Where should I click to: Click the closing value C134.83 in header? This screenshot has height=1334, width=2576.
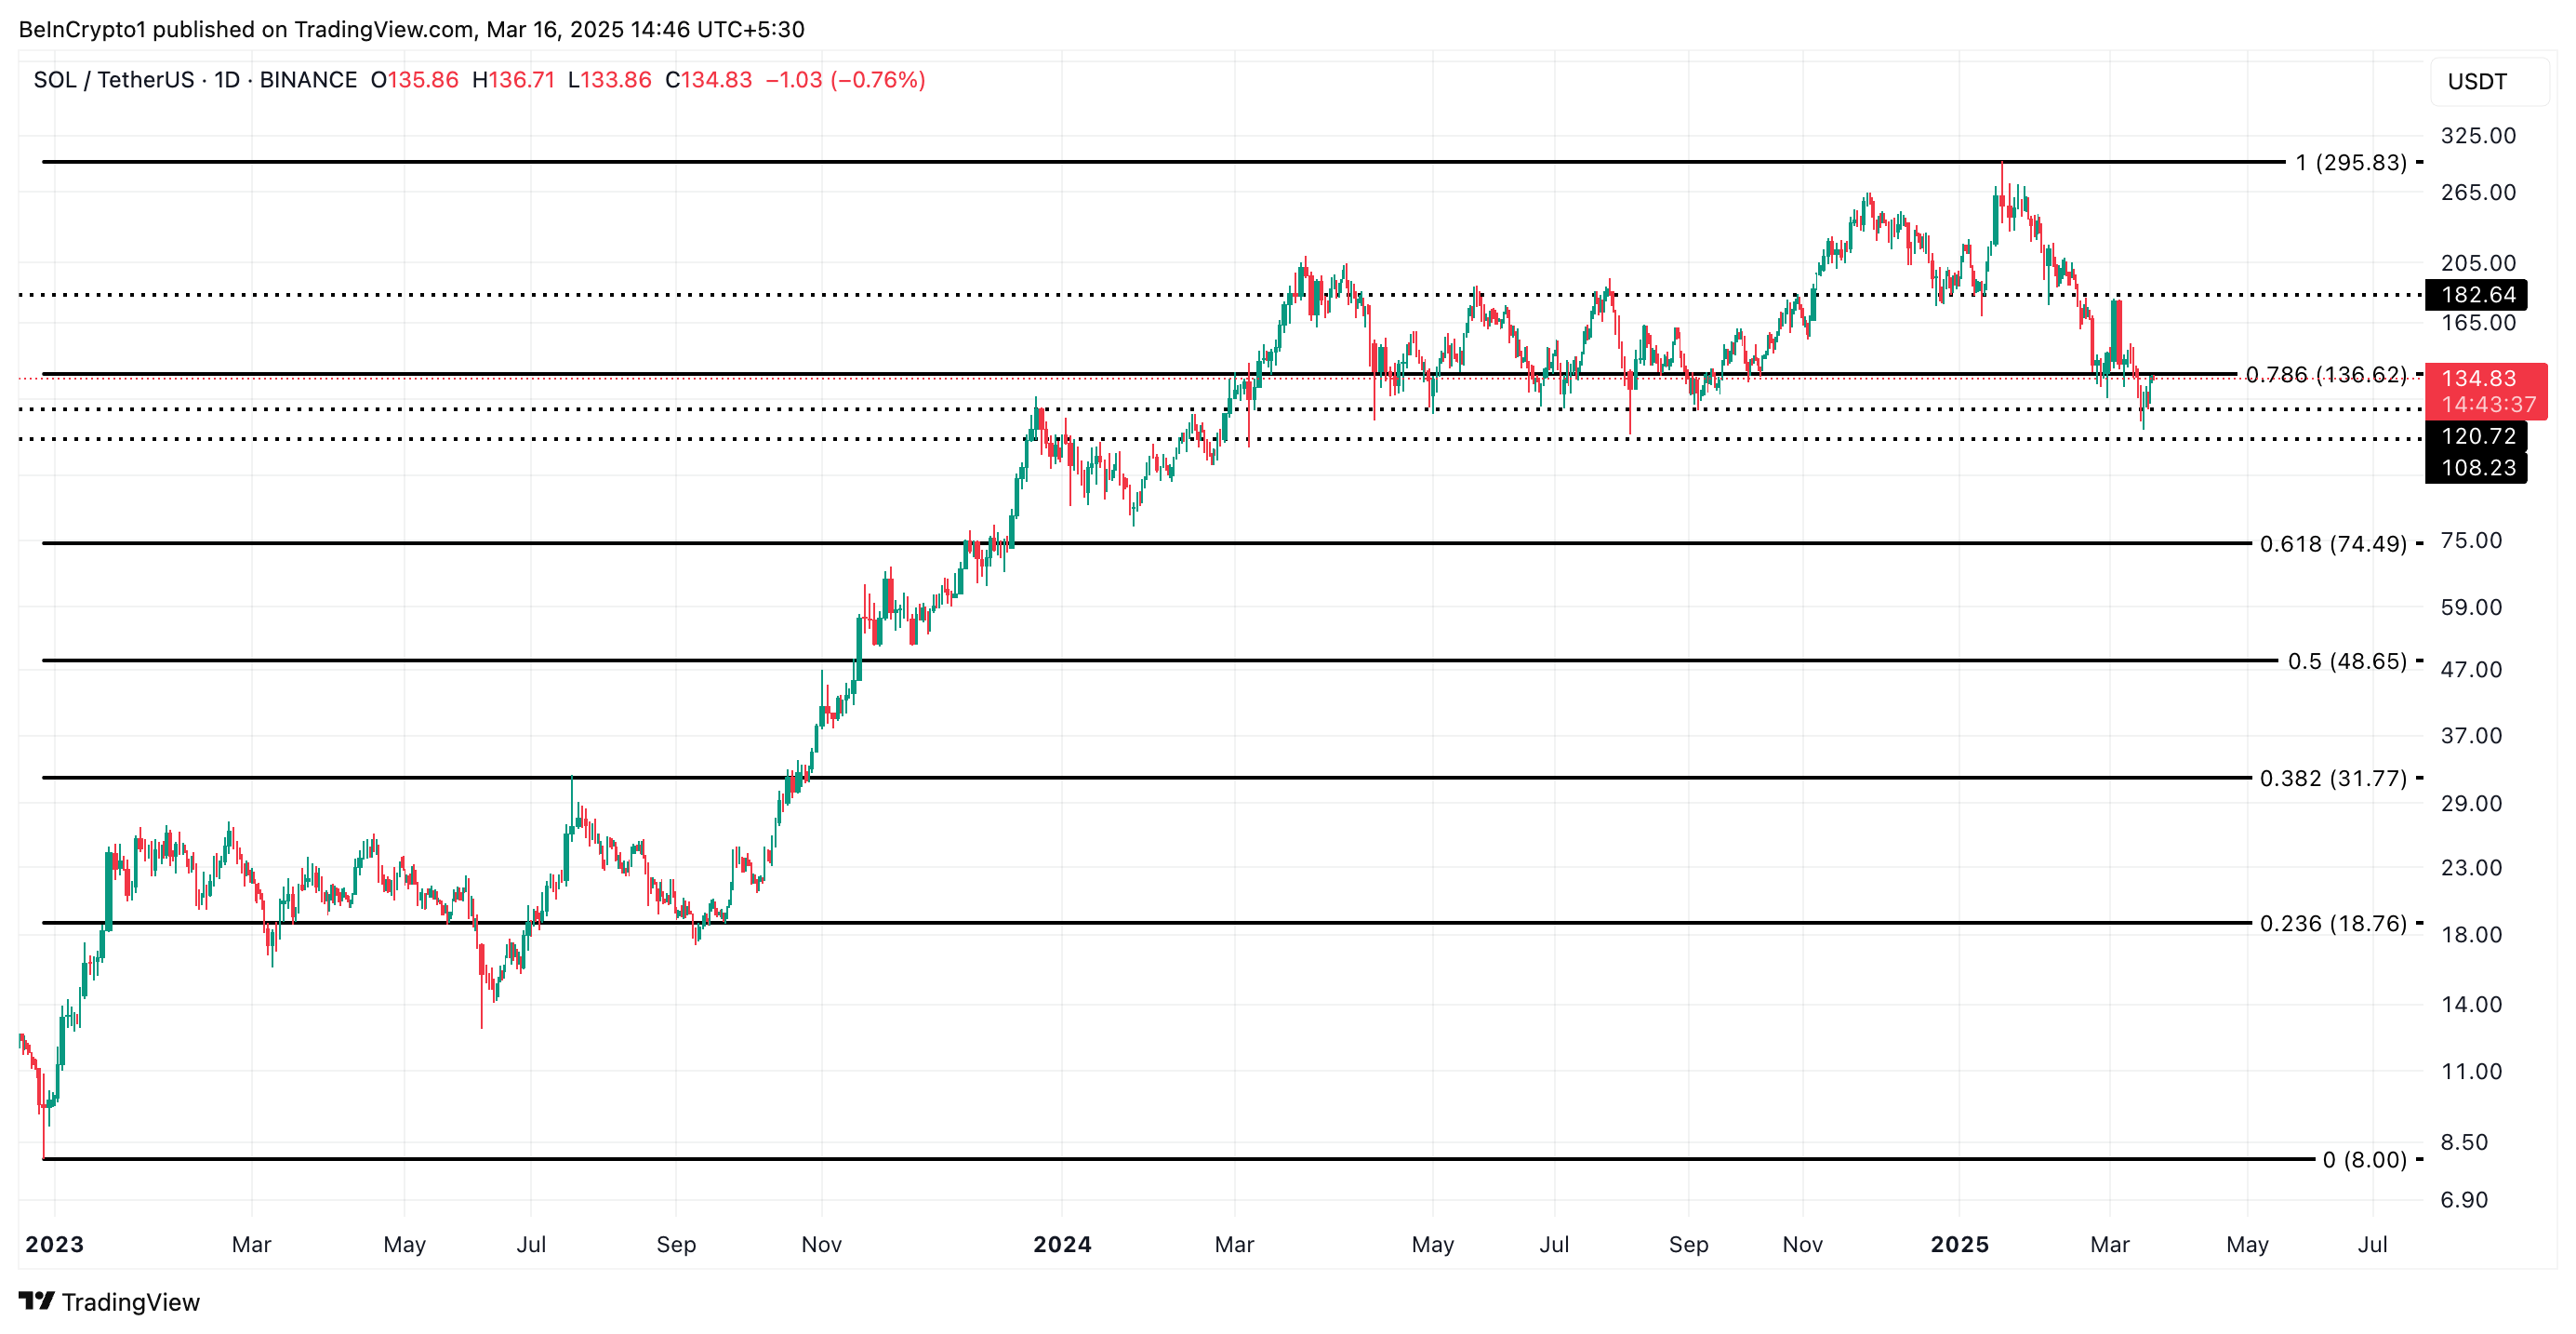click(708, 80)
